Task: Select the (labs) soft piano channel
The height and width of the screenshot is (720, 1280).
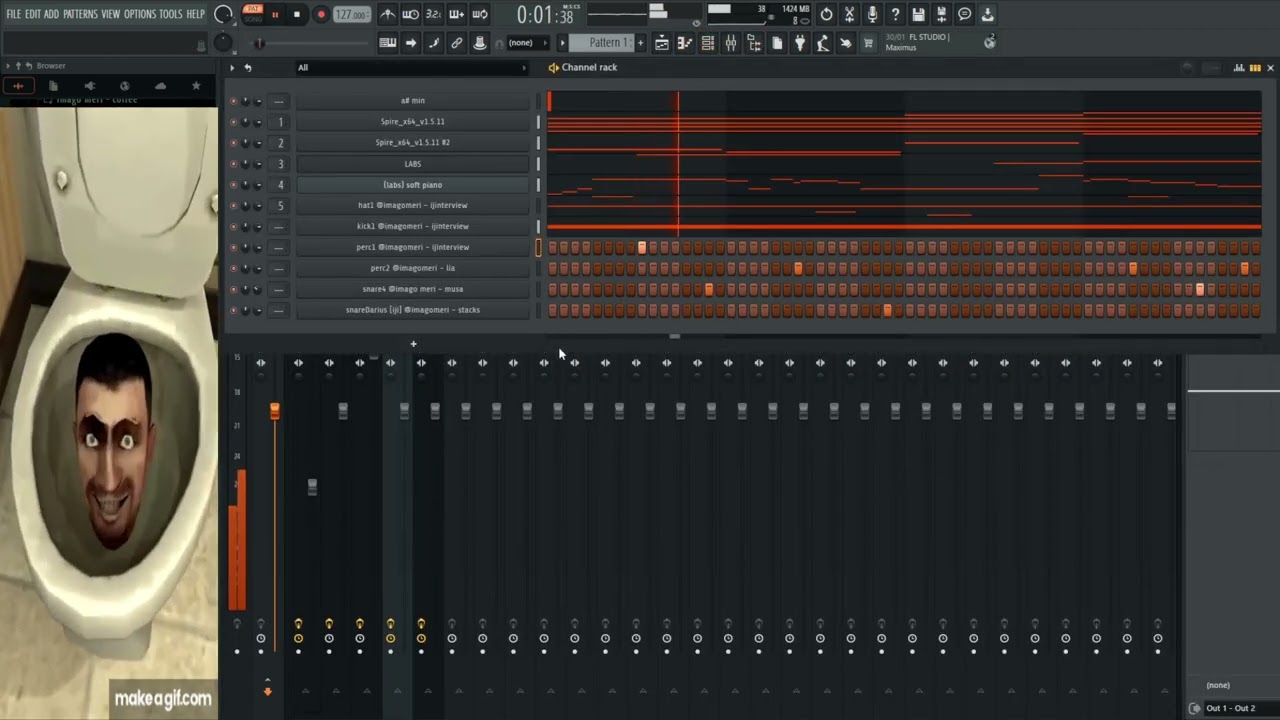Action: click(x=412, y=185)
